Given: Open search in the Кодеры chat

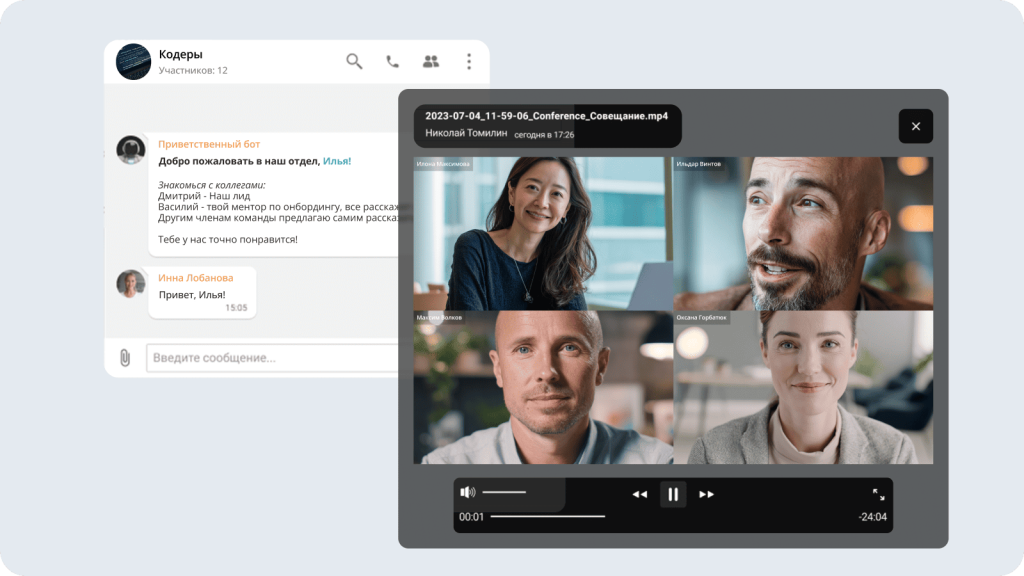Looking at the screenshot, I should (x=354, y=61).
